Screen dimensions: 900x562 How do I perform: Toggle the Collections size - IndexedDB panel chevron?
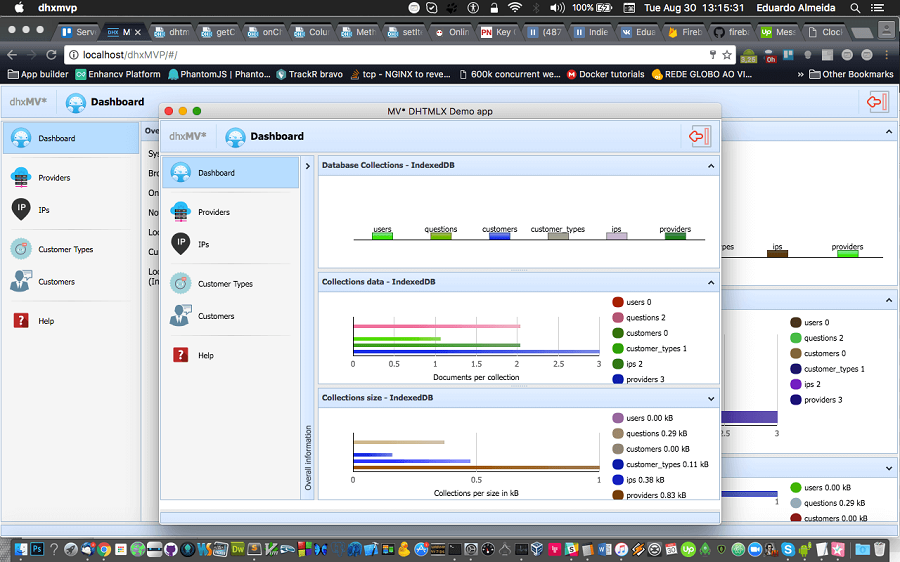[711, 398]
